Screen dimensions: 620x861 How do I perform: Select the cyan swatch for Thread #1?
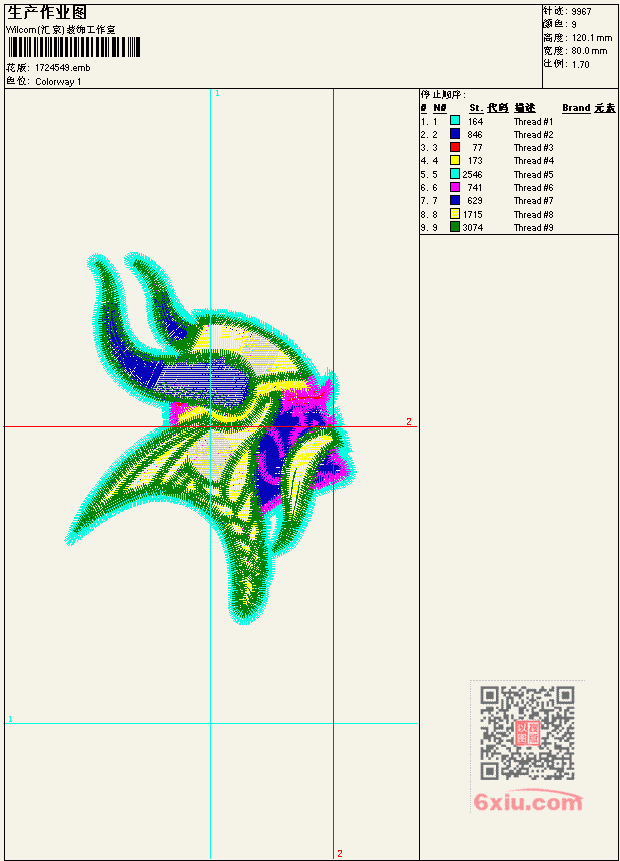pyautogui.click(x=455, y=120)
